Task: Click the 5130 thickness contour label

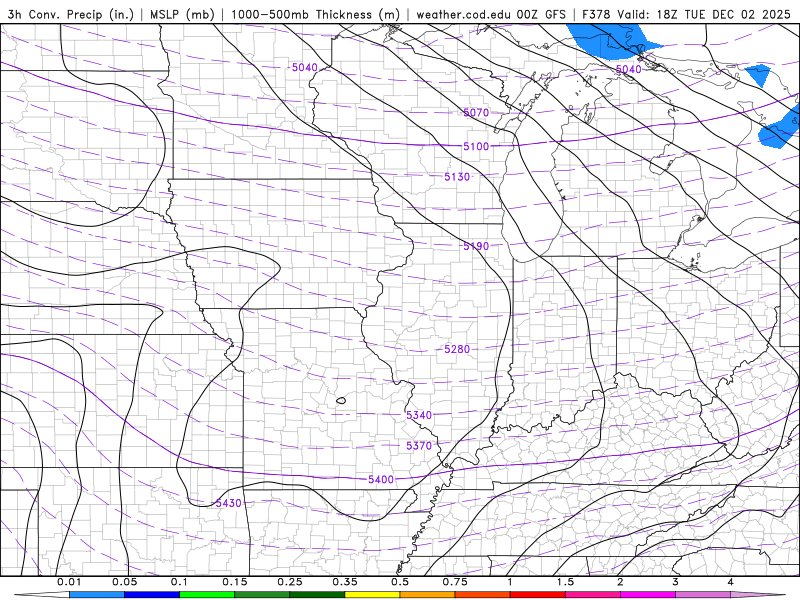Action: click(457, 177)
